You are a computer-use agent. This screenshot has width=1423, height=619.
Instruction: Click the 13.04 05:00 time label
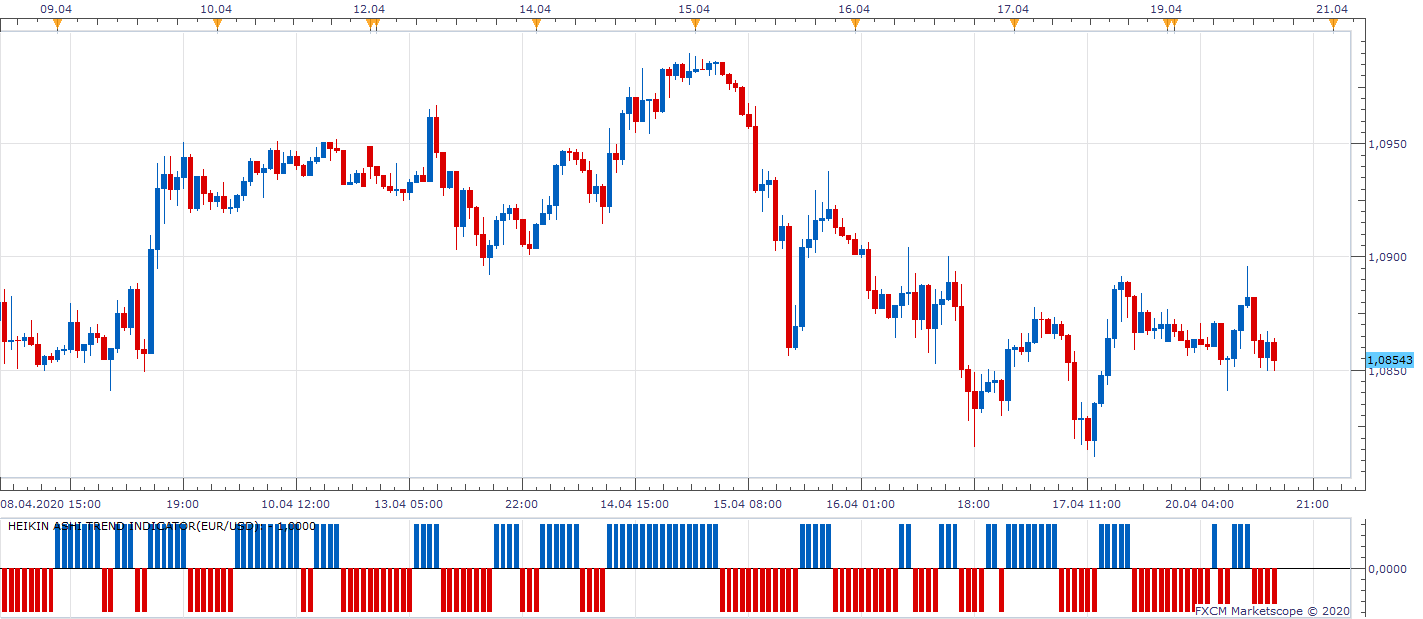[x=409, y=504]
